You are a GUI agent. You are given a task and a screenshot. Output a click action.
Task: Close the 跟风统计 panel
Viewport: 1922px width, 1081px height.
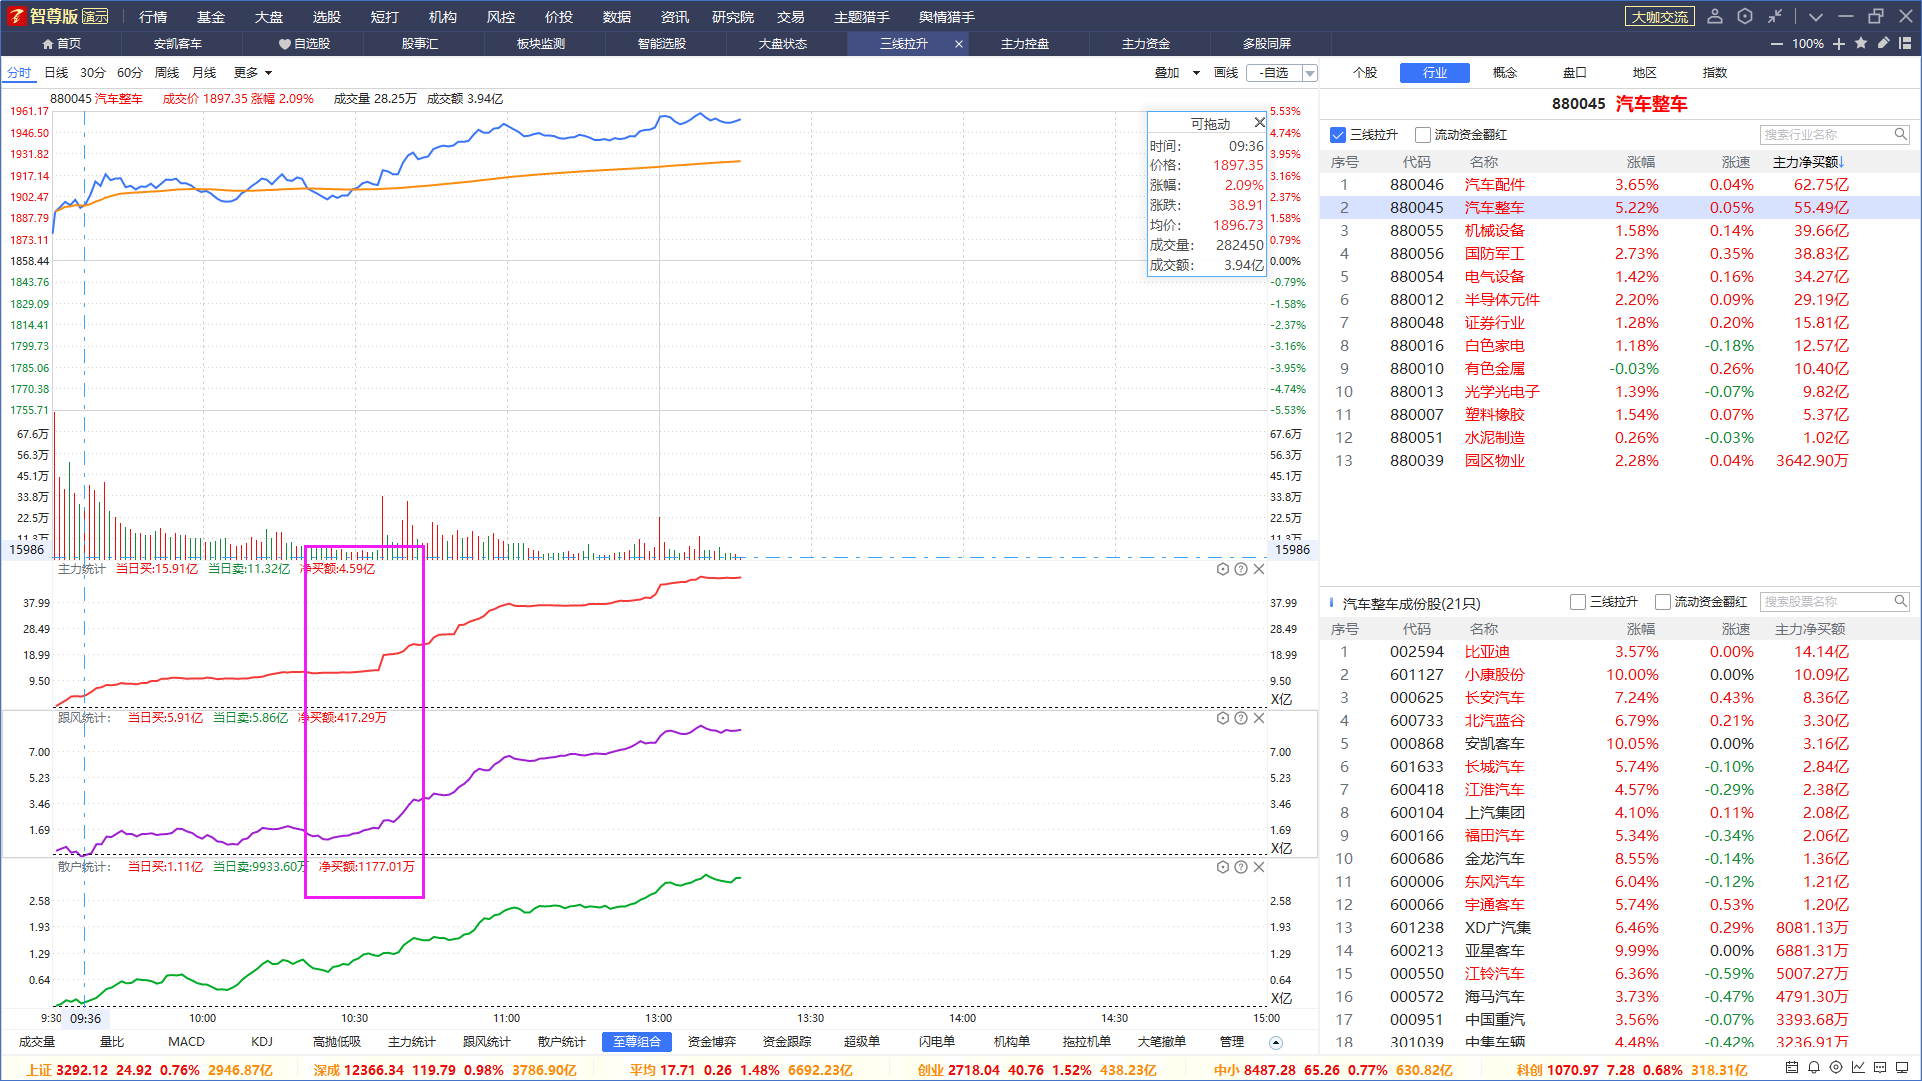[x=1259, y=718]
